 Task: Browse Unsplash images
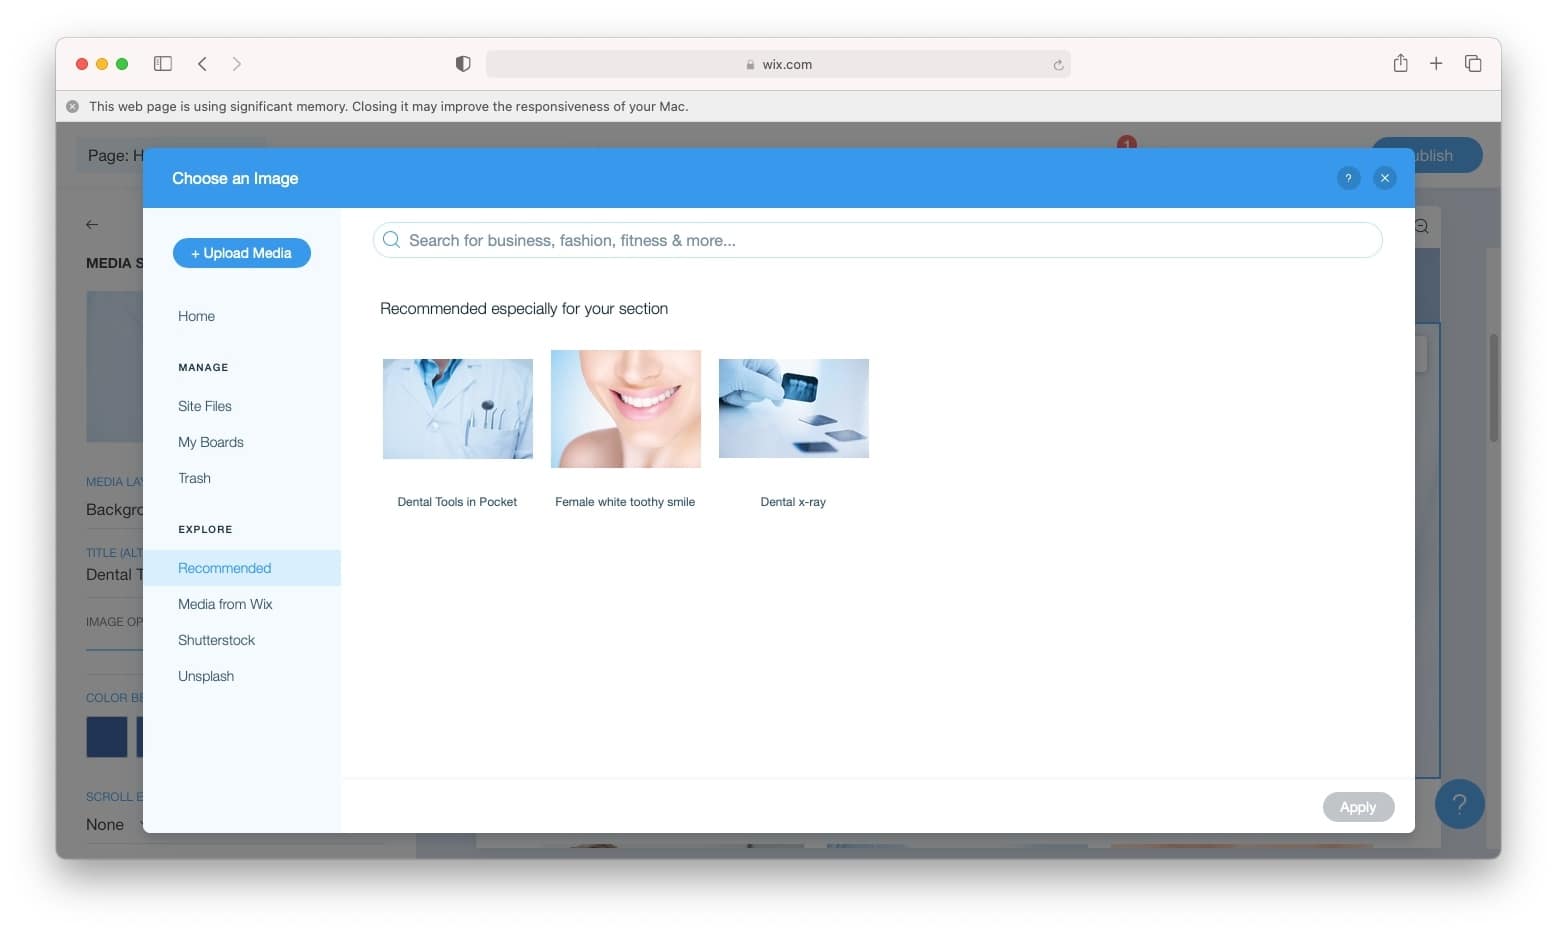click(x=205, y=676)
